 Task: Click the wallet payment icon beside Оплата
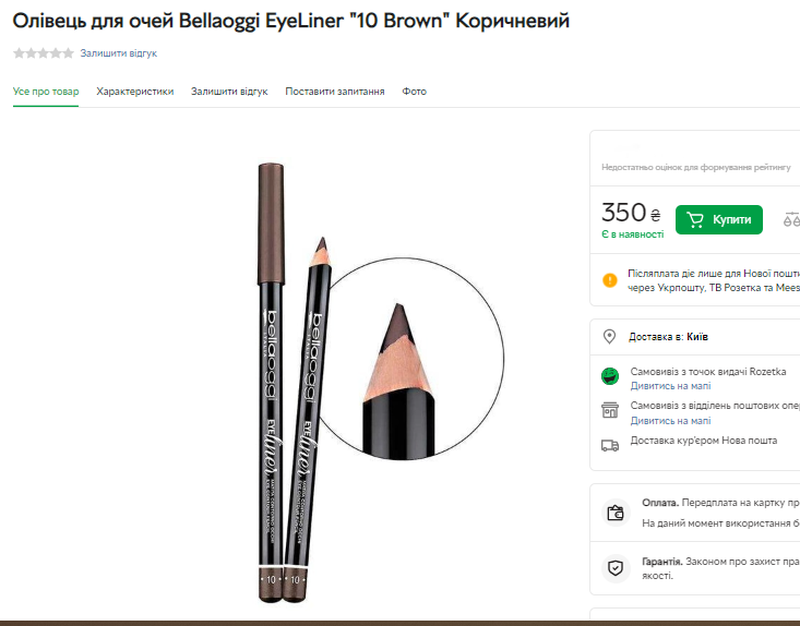(616, 513)
